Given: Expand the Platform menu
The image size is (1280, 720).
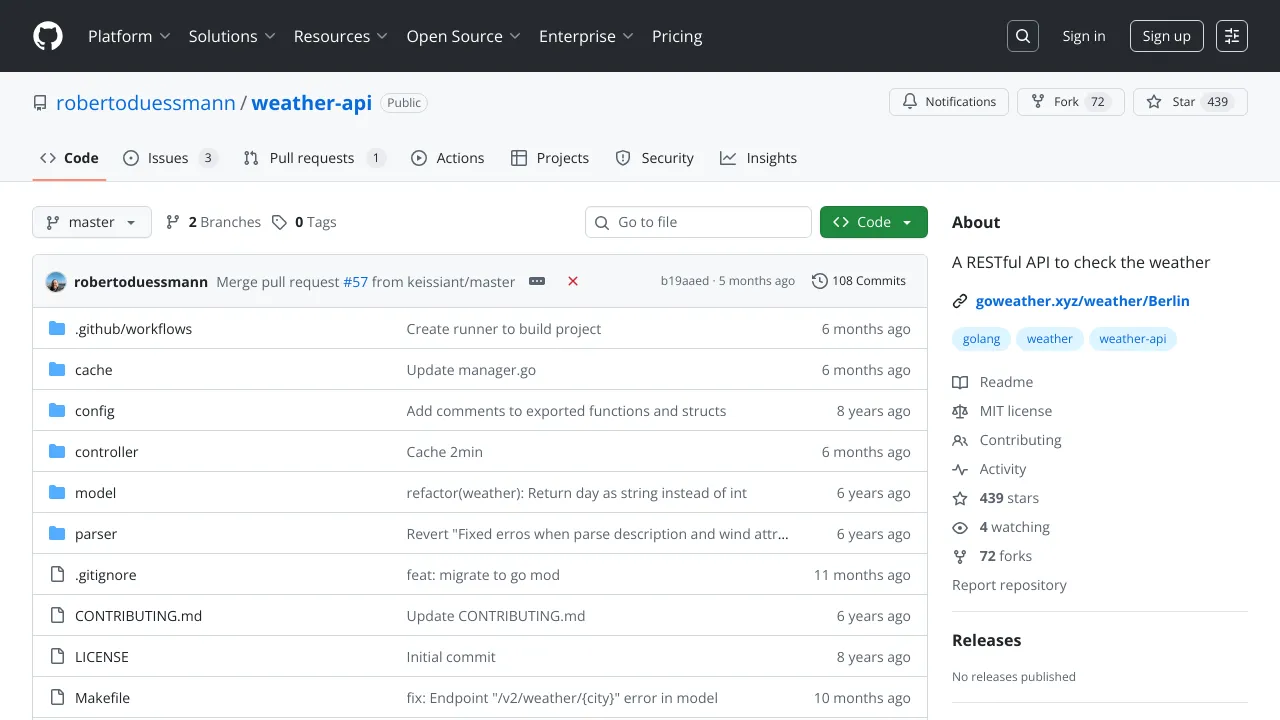Looking at the screenshot, I should point(129,36).
